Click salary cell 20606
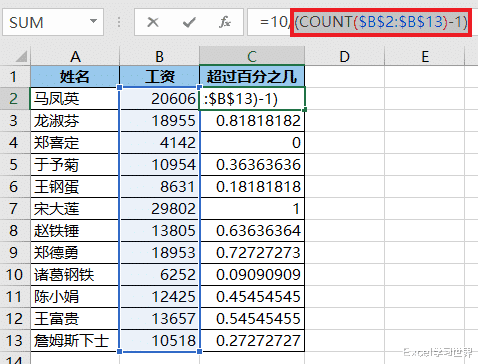The image size is (478, 364). [159, 99]
